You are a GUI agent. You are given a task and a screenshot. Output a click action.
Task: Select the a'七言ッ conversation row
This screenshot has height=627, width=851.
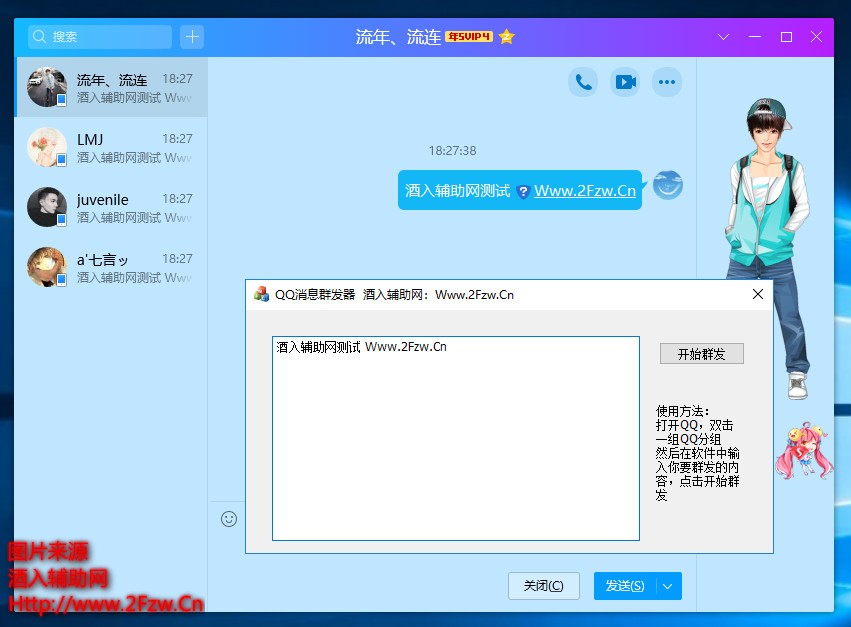click(x=111, y=267)
